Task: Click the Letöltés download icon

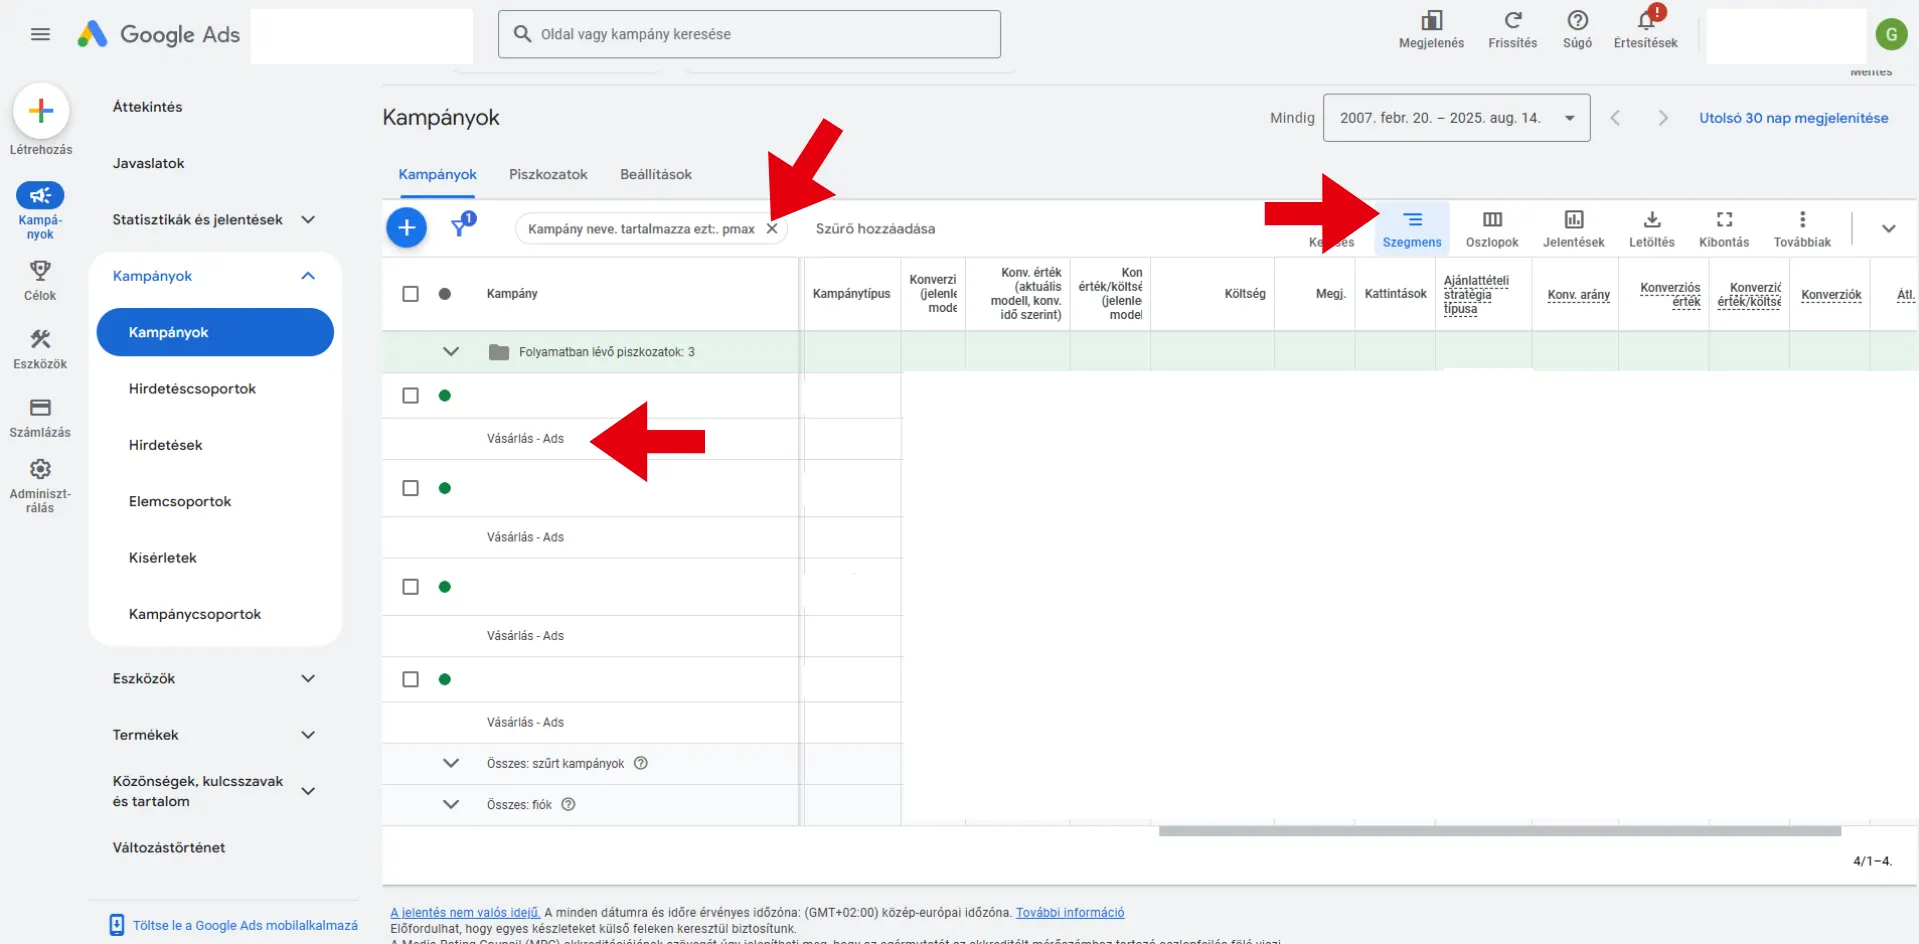Action: tap(1651, 221)
